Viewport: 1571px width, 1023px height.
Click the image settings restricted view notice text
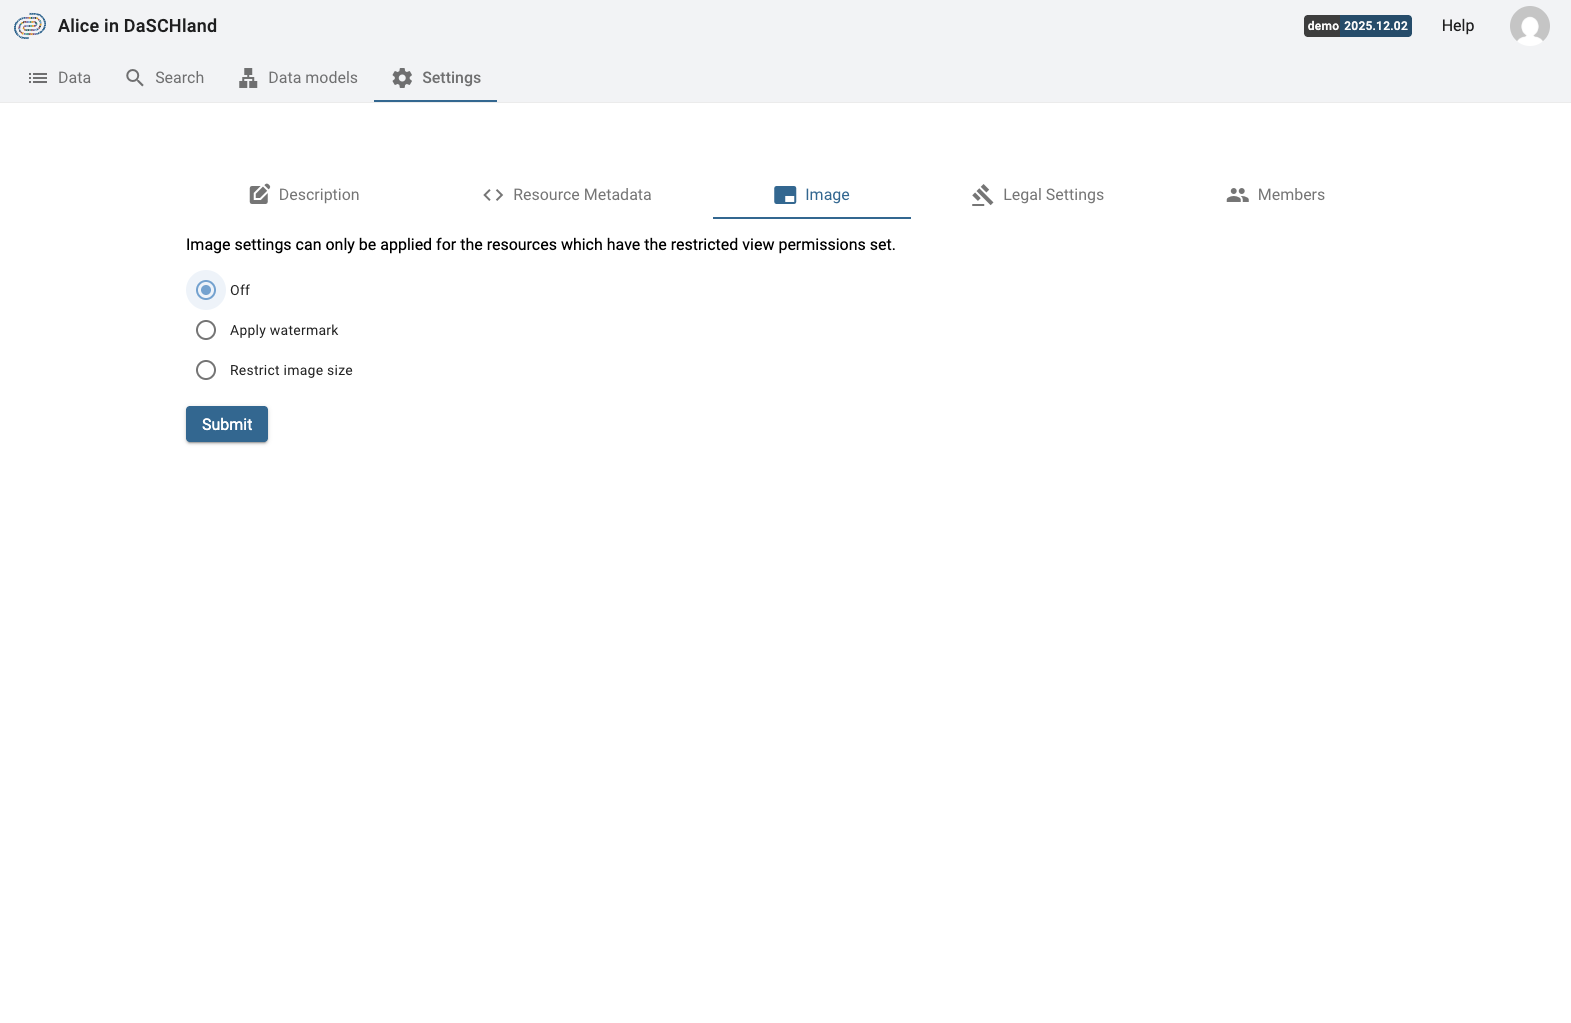[x=541, y=245]
